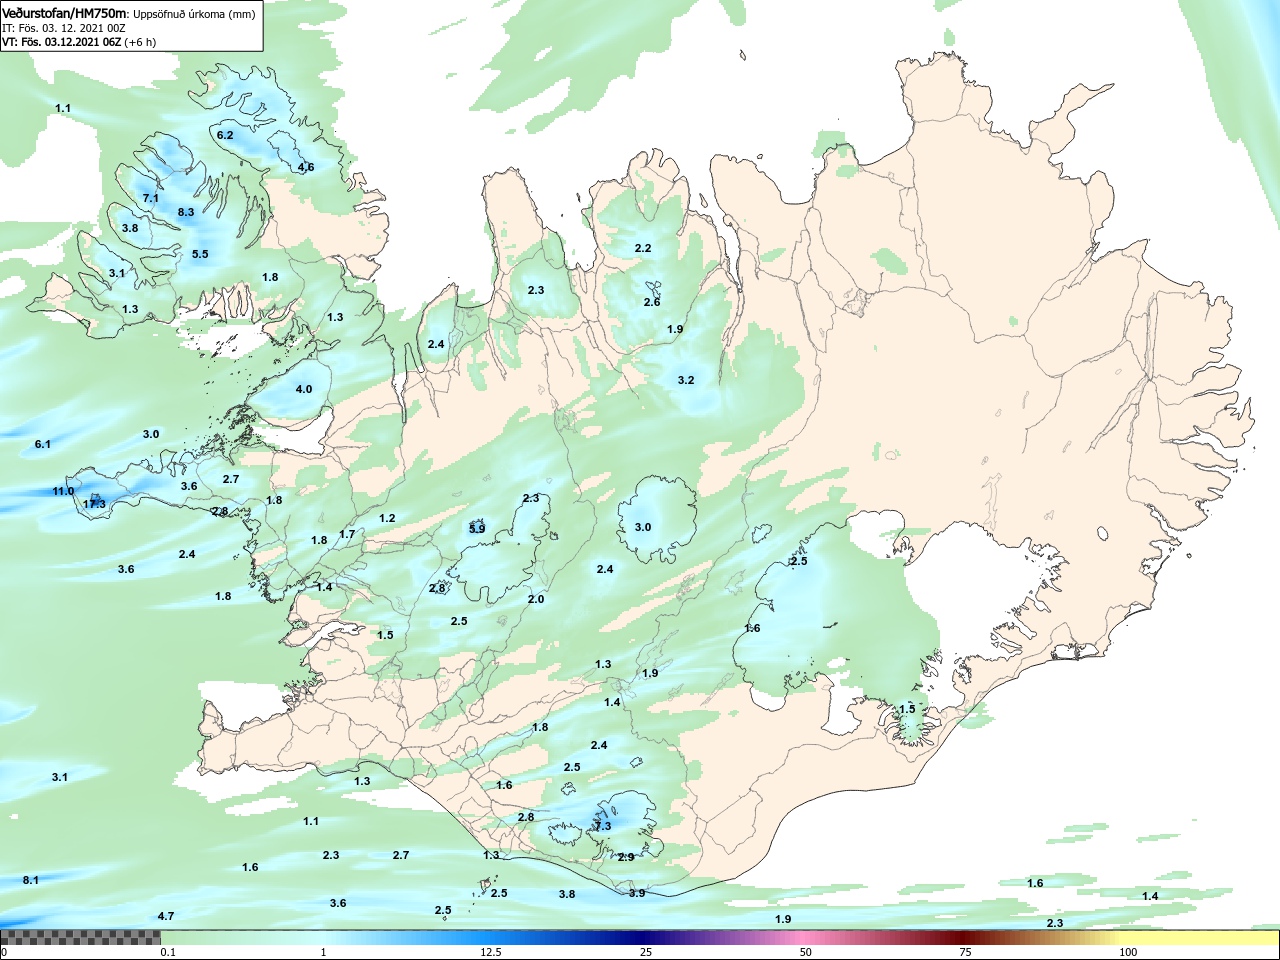This screenshot has height=960, width=1280.
Task: Click the 11.0 precipitation value
Action: tap(63, 491)
